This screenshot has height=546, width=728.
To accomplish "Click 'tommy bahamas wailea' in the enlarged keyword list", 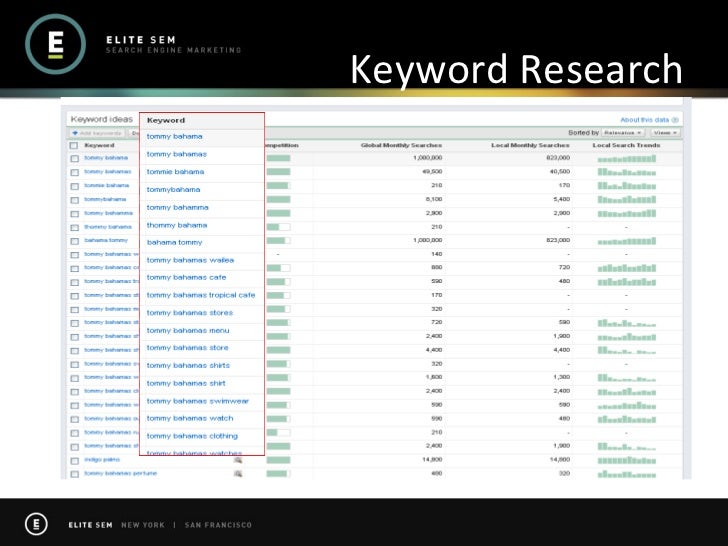I will (x=190, y=260).
